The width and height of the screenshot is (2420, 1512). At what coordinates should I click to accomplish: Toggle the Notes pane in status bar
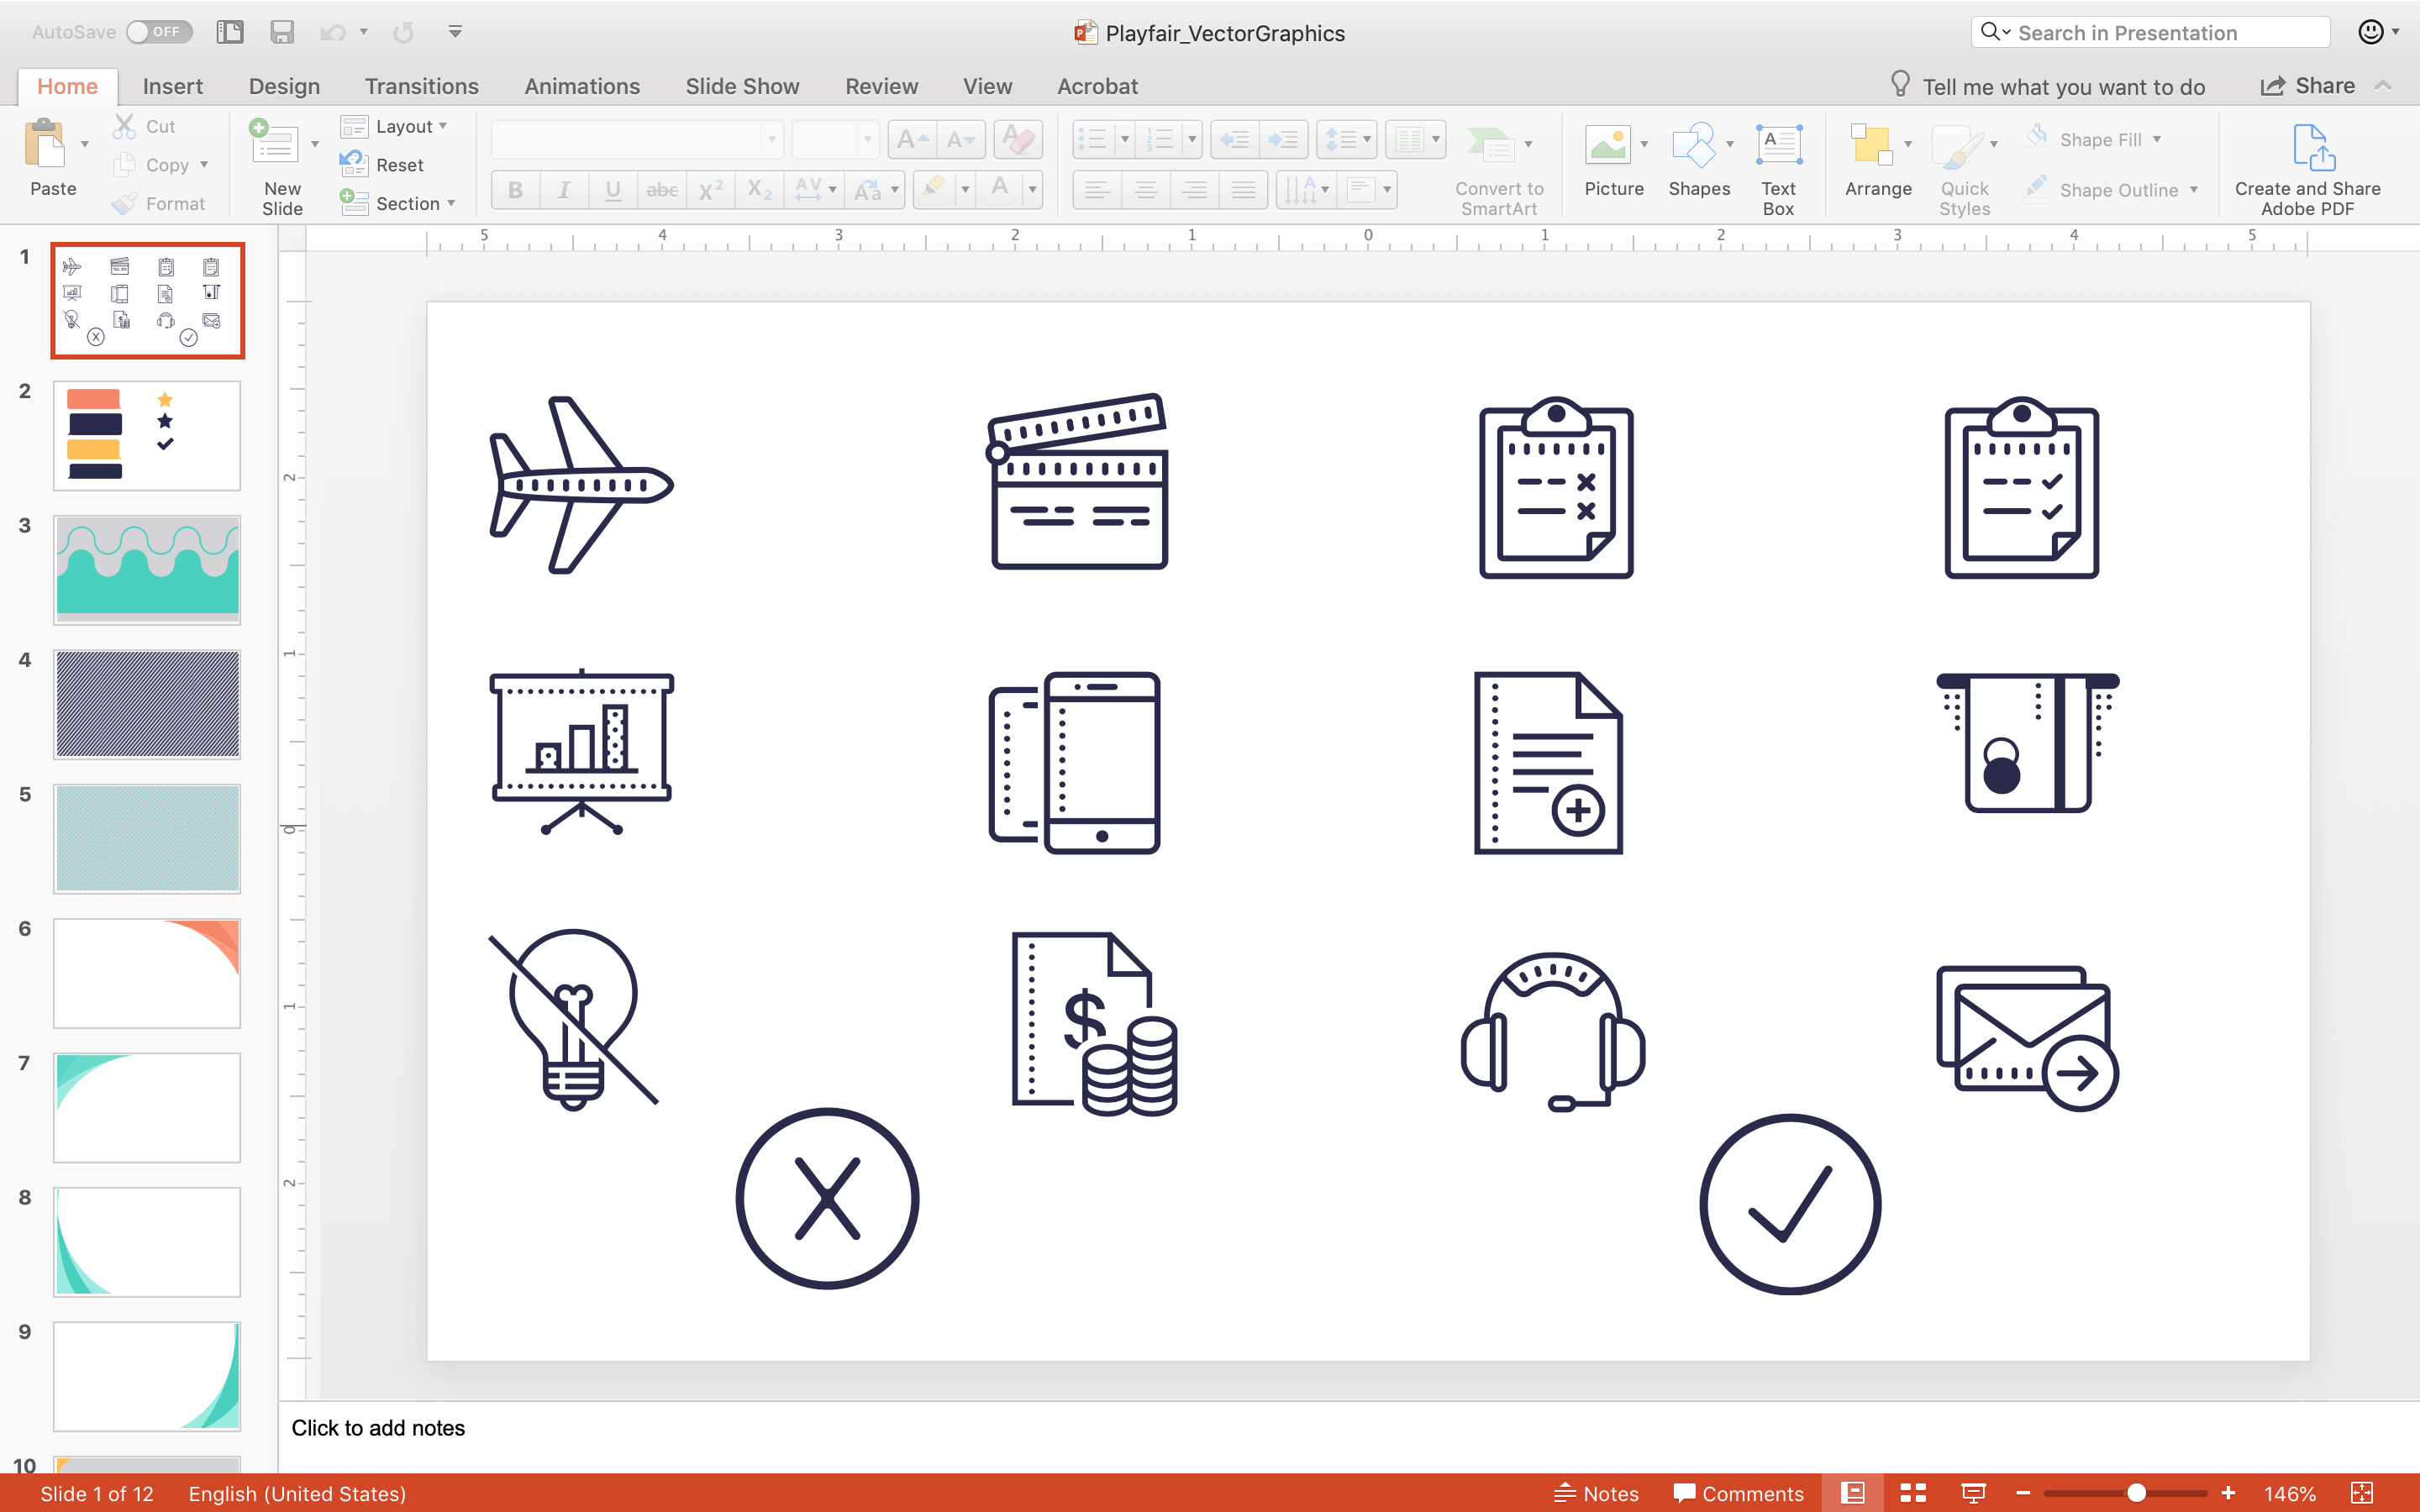click(1597, 1493)
